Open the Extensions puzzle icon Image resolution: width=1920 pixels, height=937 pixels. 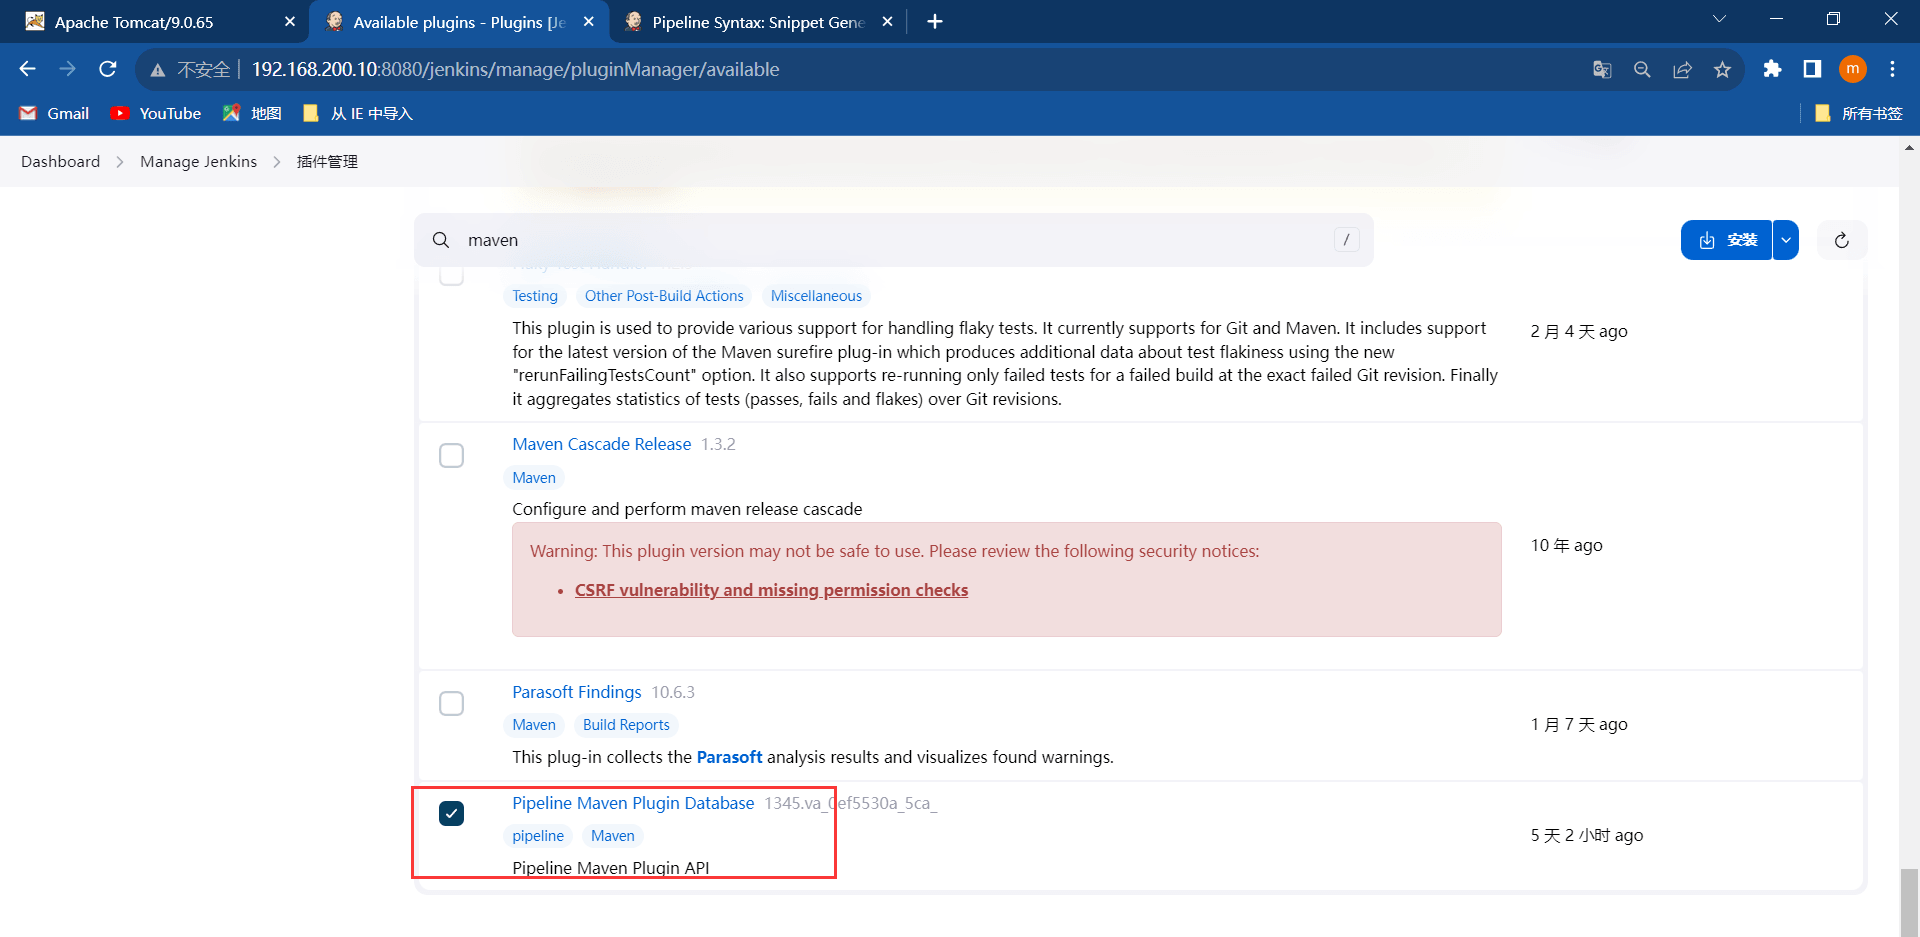(x=1772, y=69)
